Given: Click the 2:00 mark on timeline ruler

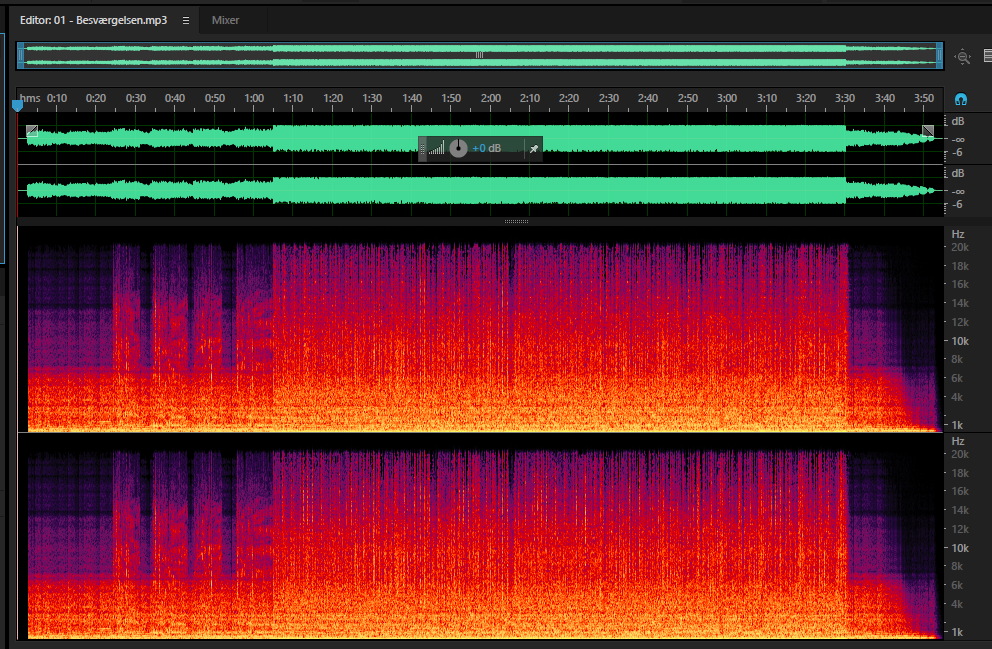Looking at the screenshot, I should coord(490,98).
